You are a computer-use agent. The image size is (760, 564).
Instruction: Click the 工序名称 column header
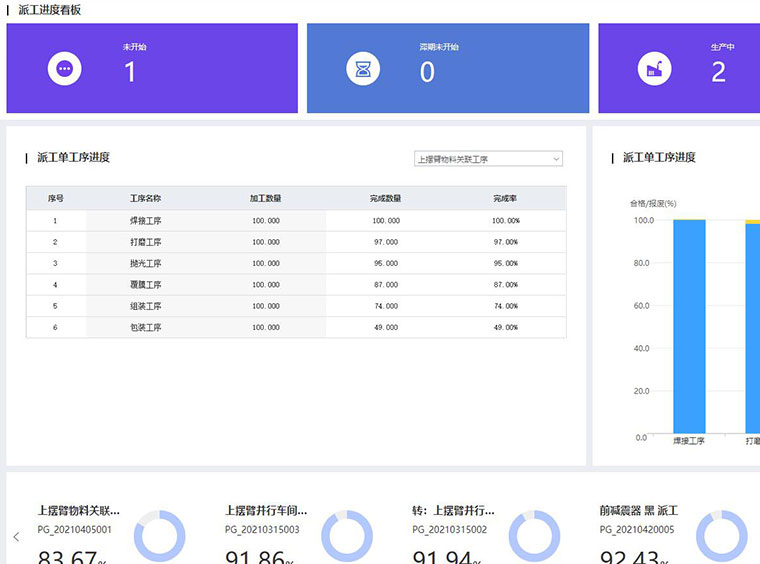[145, 199]
